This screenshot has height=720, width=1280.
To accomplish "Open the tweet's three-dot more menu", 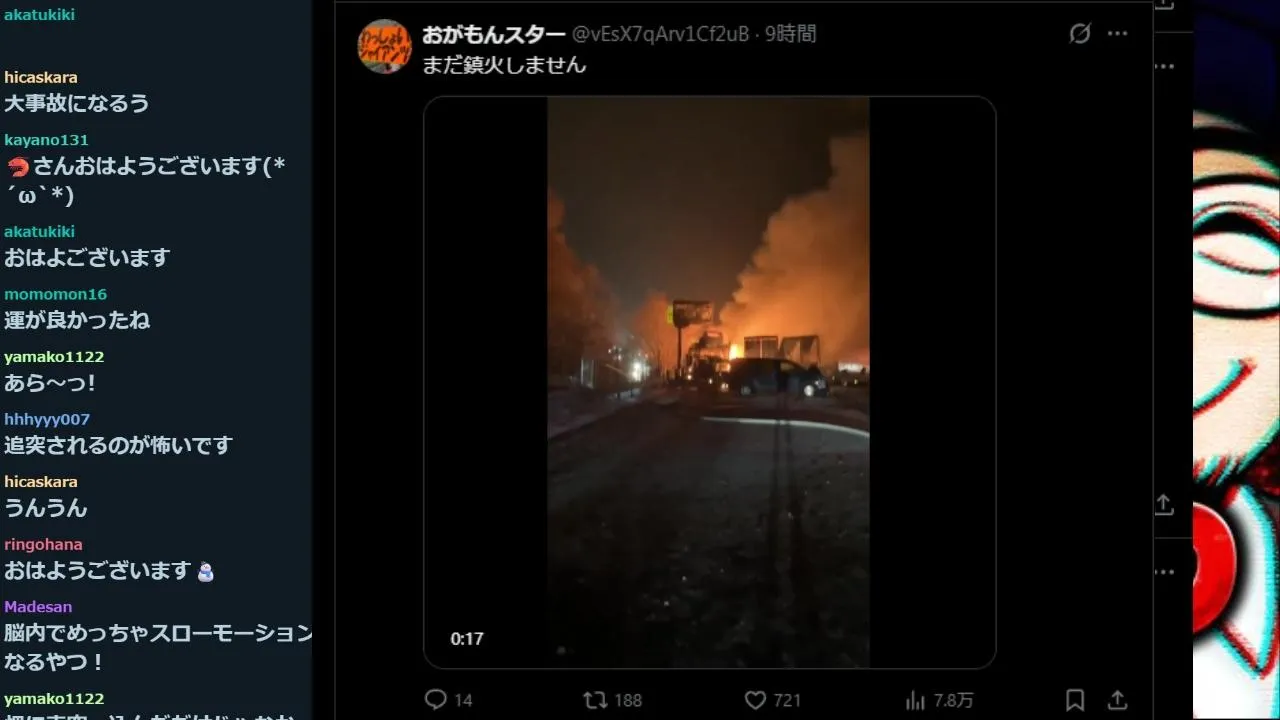I will 1118,33.
